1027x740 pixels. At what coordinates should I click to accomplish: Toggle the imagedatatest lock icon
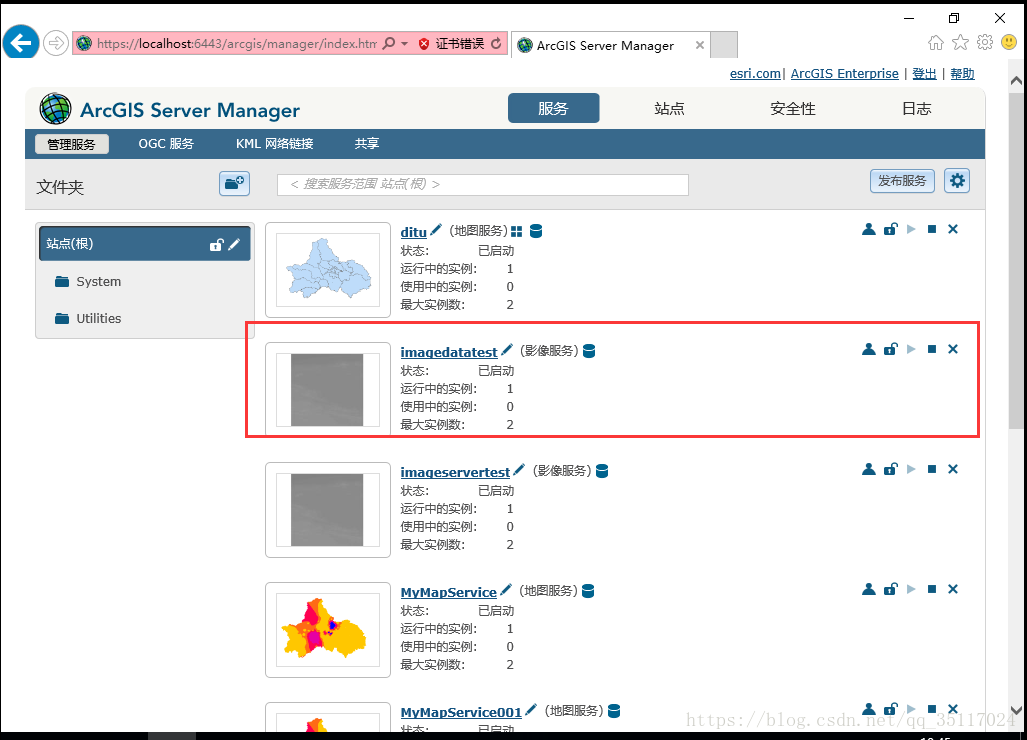[x=890, y=349]
